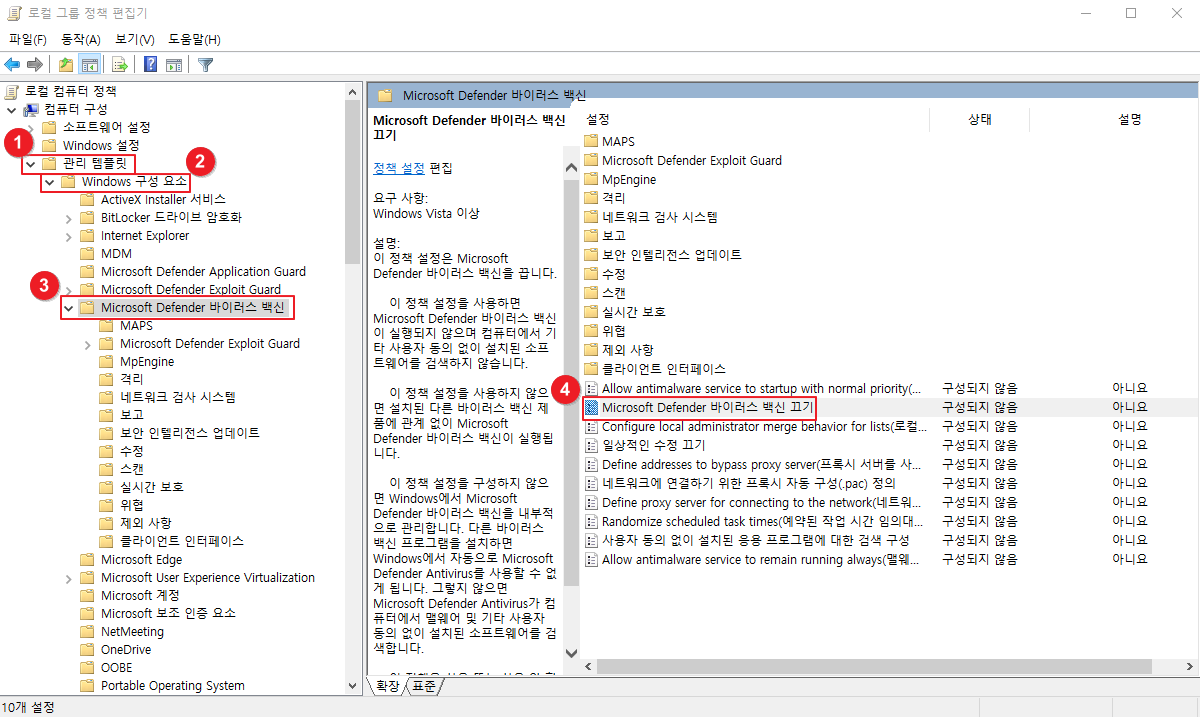Click folder icon for 실시간 보호 in right list
The height and width of the screenshot is (717, 1200).
click(591, 312)
